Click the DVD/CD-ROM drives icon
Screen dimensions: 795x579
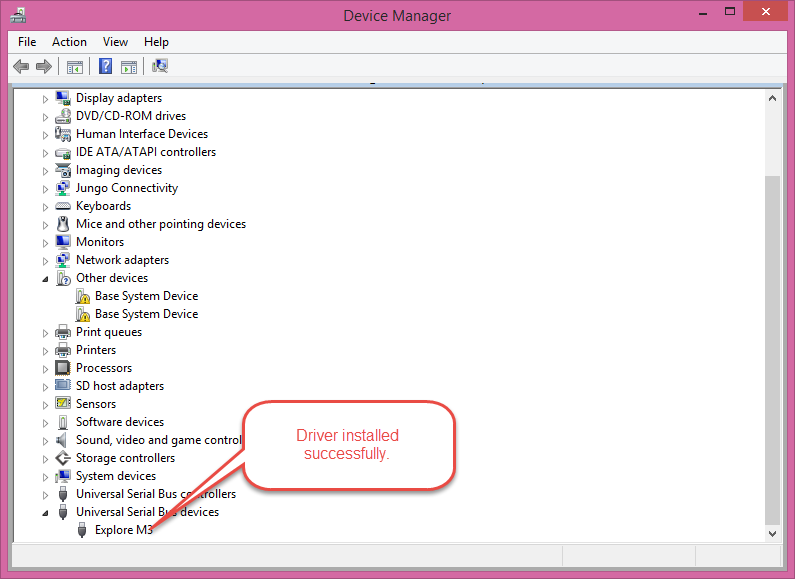63,116
